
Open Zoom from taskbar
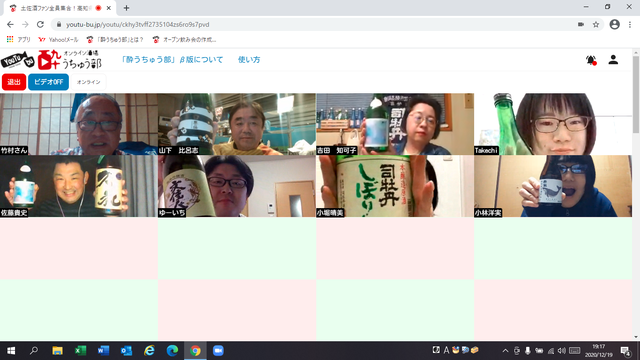[218, 351]
